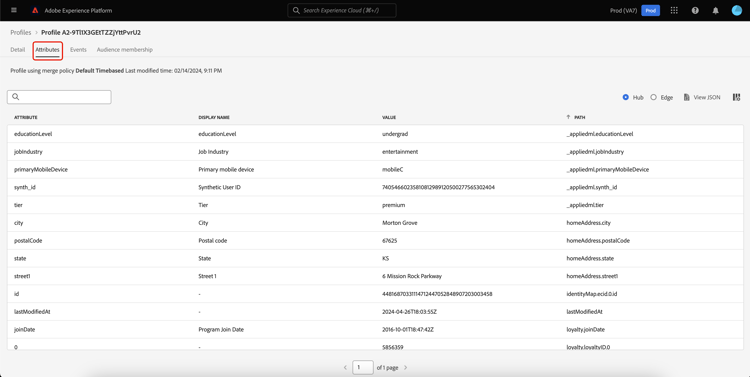Click the 'Default Timebased' merge policy text

pos(99,71)
